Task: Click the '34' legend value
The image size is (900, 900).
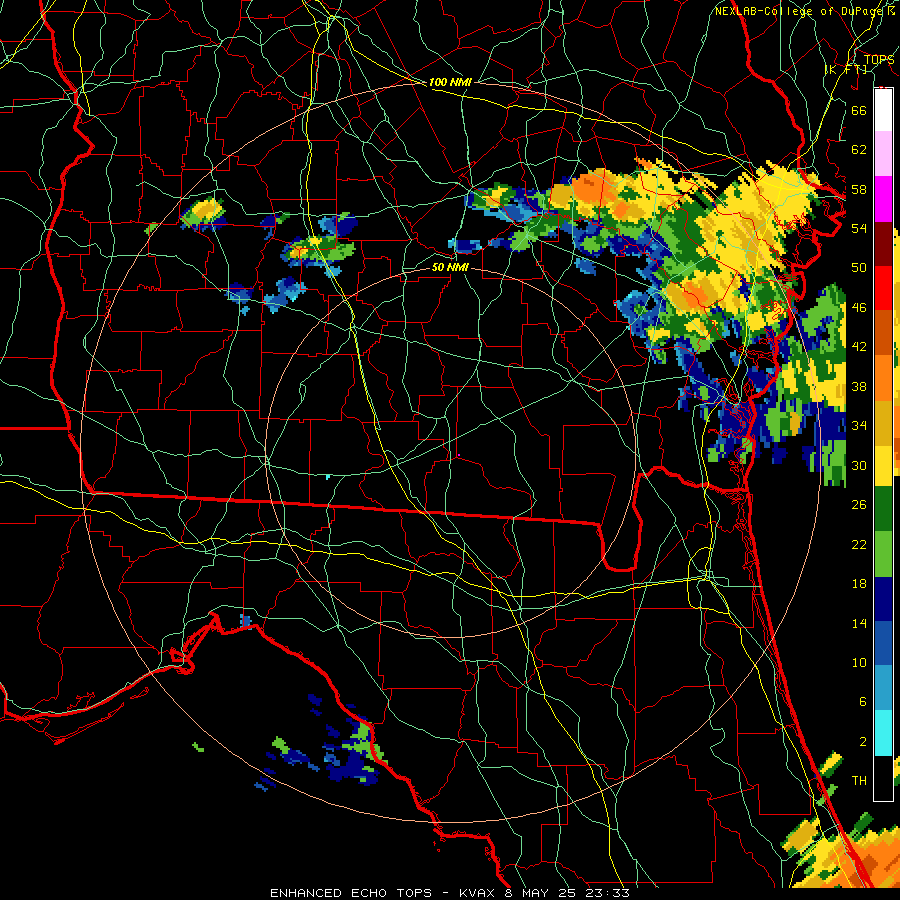Action: 859,425
